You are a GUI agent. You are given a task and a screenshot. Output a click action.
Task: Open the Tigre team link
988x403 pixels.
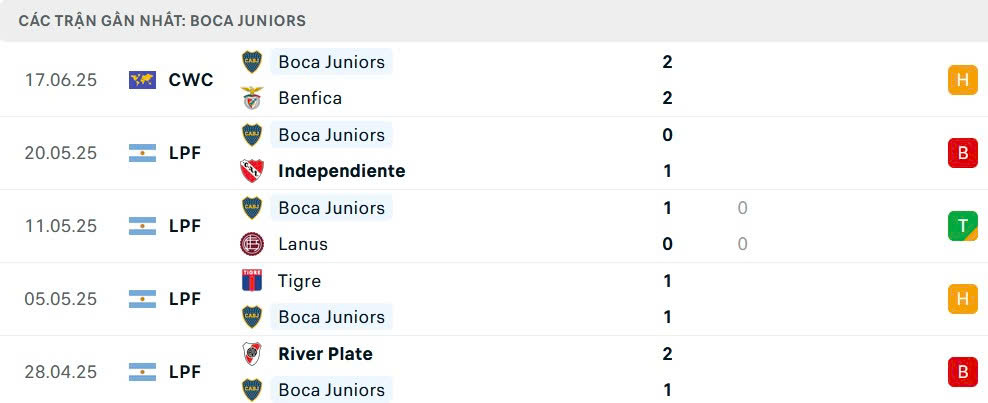[x=300, y=281]
